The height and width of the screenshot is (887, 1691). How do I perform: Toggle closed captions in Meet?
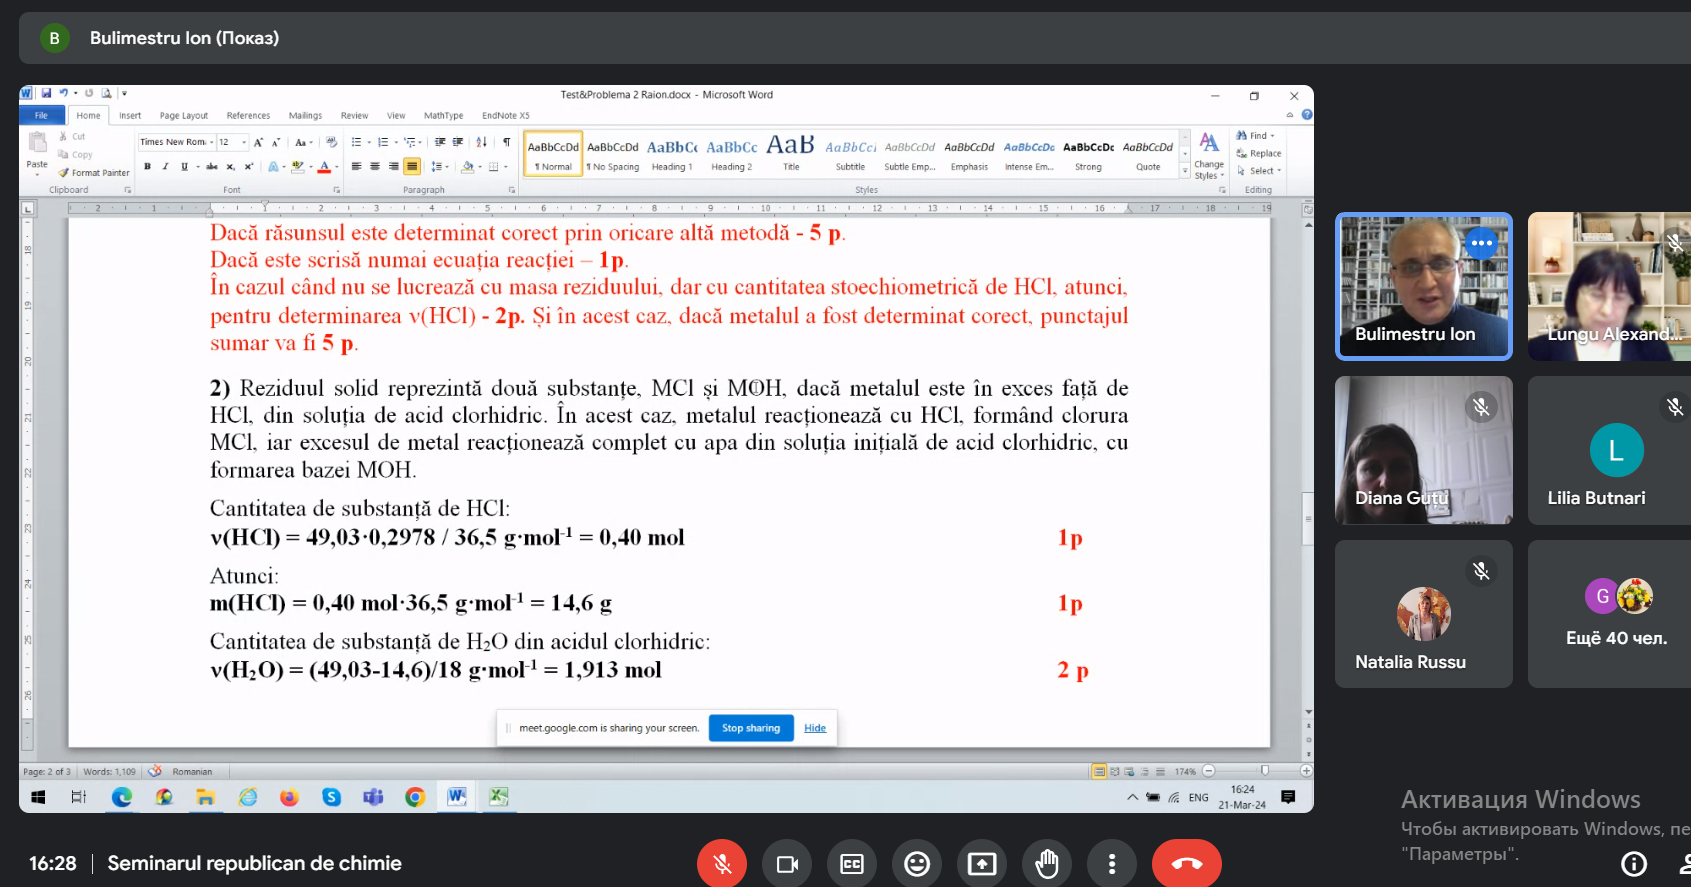852,864
